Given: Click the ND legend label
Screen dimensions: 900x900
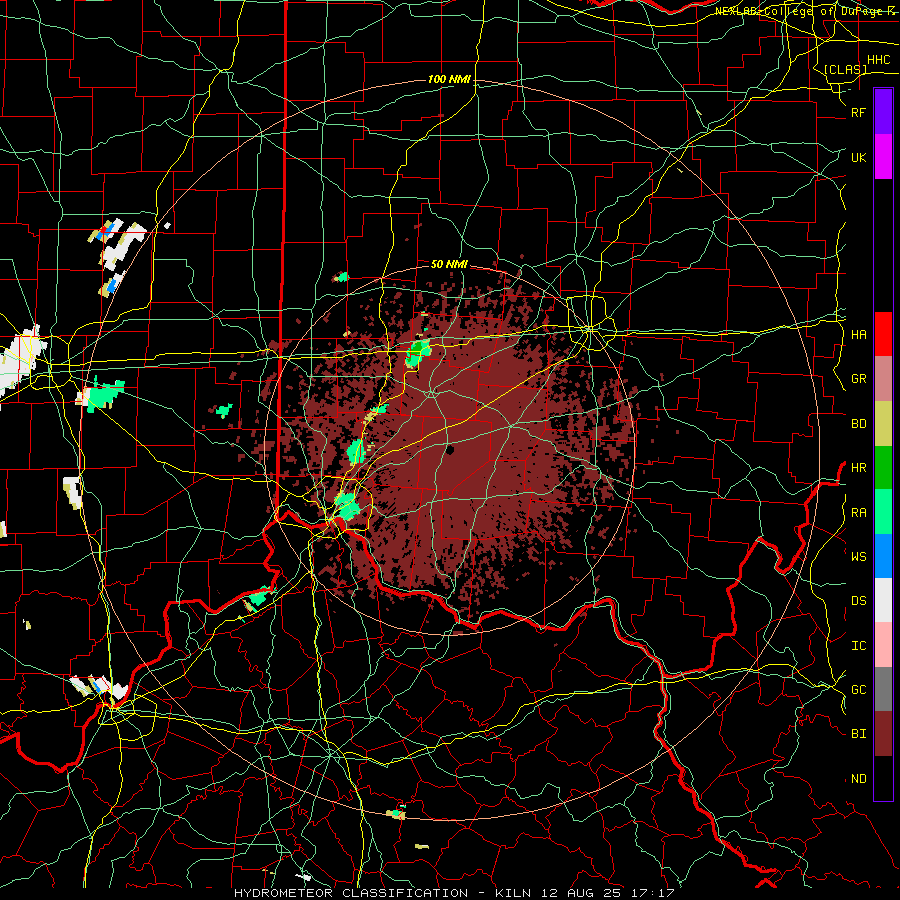Looking at the screenshot, I should click(x=858, y=779).
